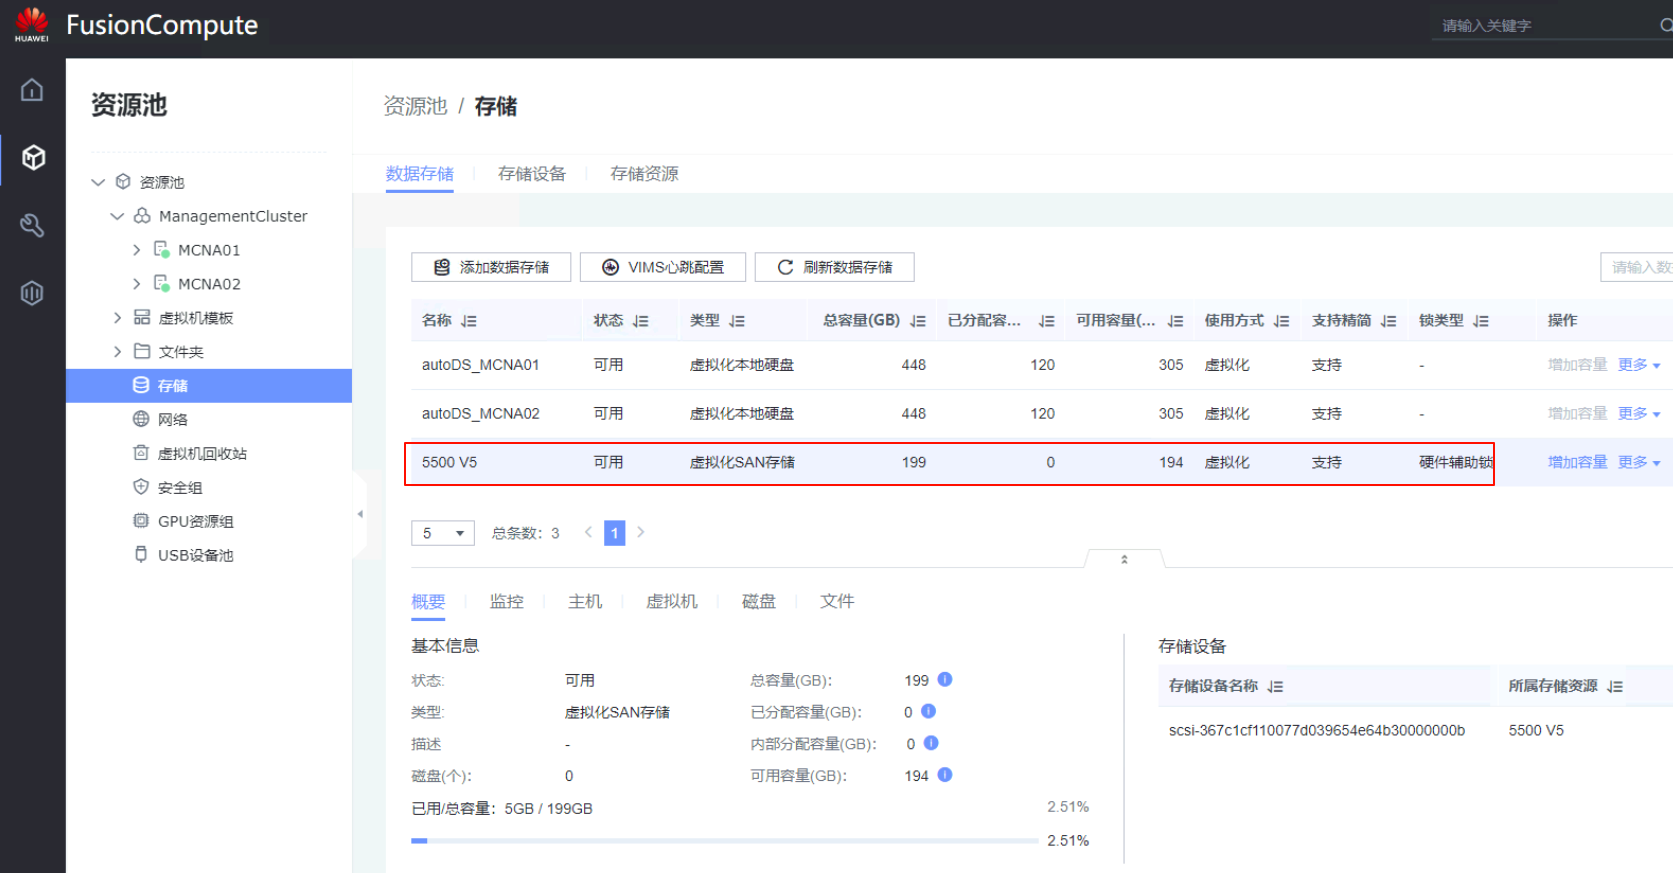Click the 刷新数据存储 button

(x=834, y=267)
